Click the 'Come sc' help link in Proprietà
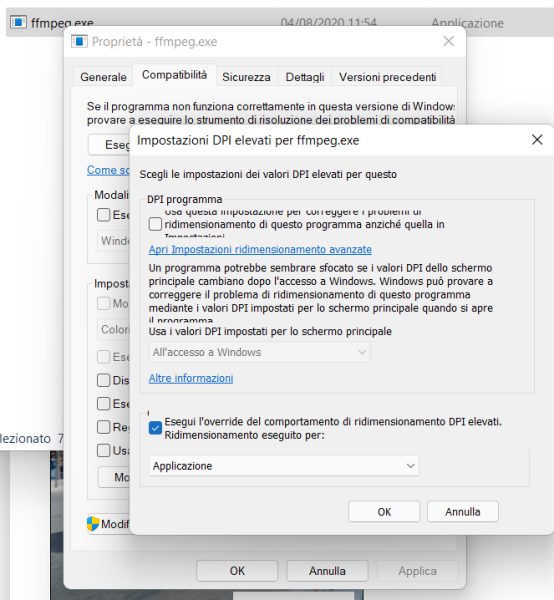Viewport: 554px width, 600px height. click(108, 170)
